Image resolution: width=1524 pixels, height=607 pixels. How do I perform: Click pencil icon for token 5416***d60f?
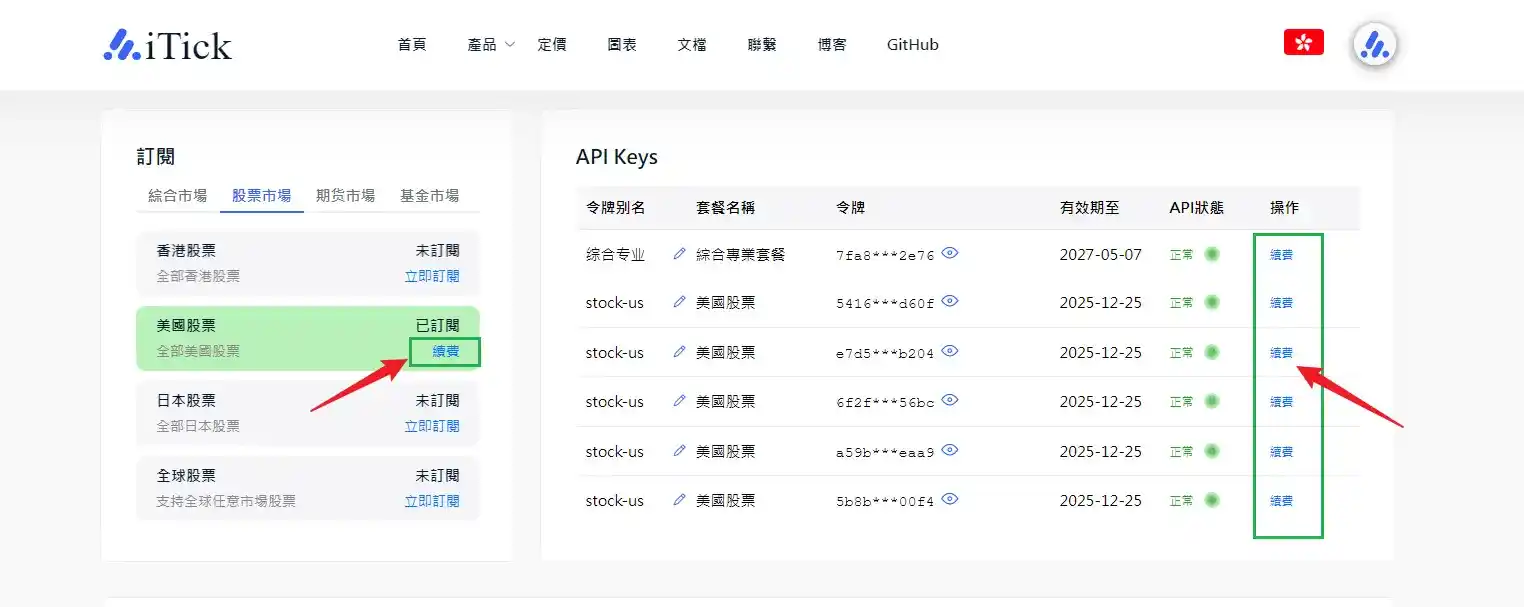click(679, 302)
